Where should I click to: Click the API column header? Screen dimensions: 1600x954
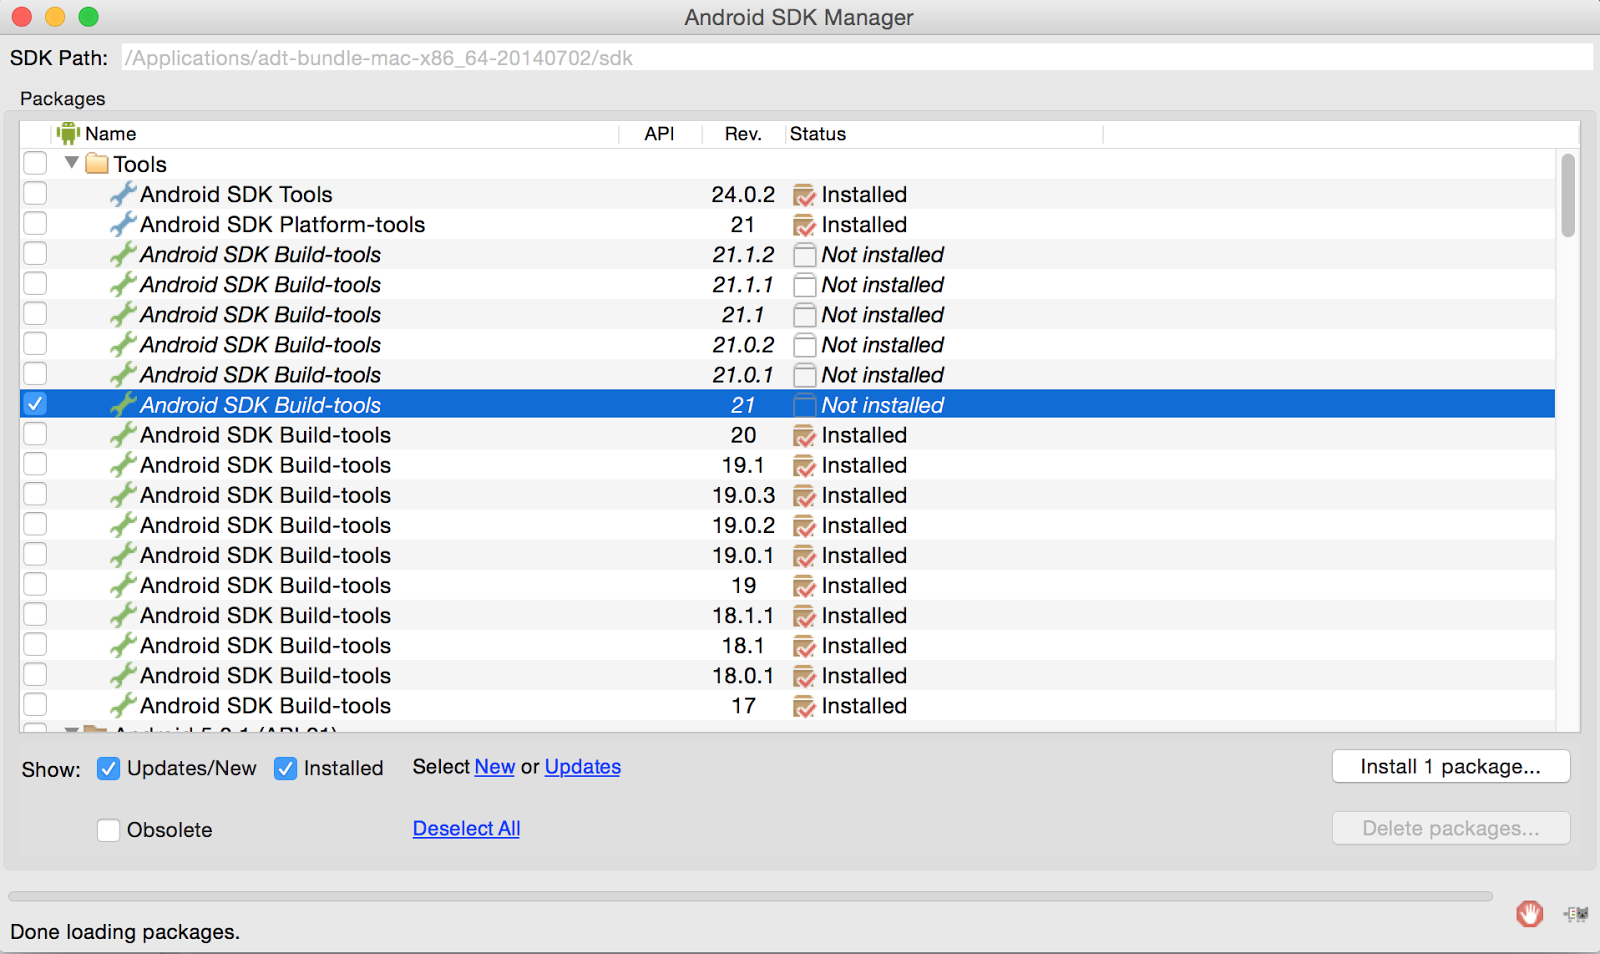[659, 133]
